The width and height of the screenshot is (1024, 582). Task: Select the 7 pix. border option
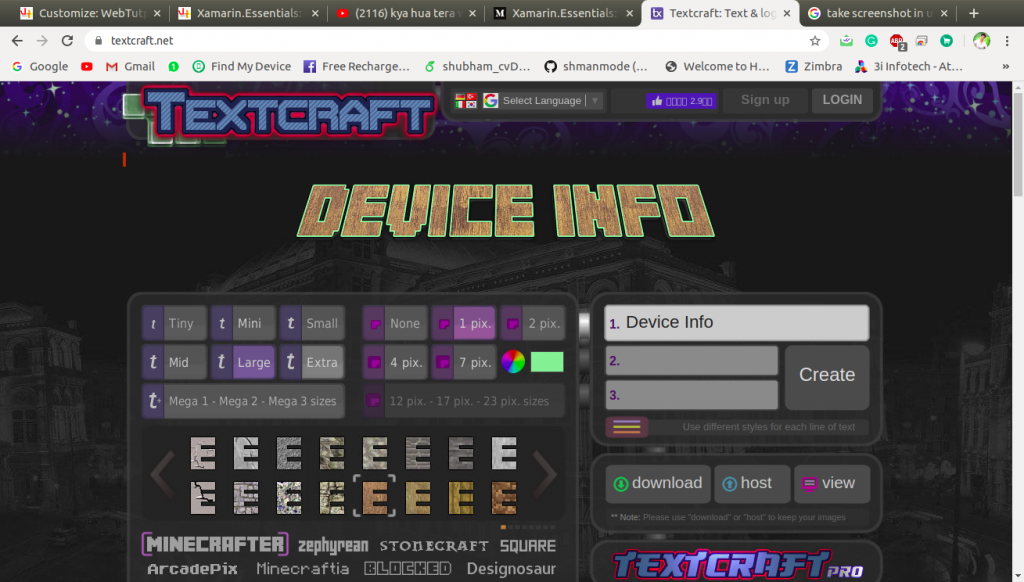point(464,363)
